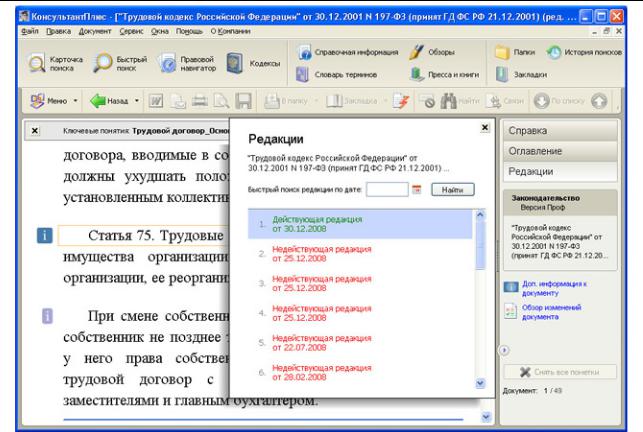Click the Найти button in Редакции
This screenshot has height=432, width=643.
pyautogui.click(x=453, y=190)
